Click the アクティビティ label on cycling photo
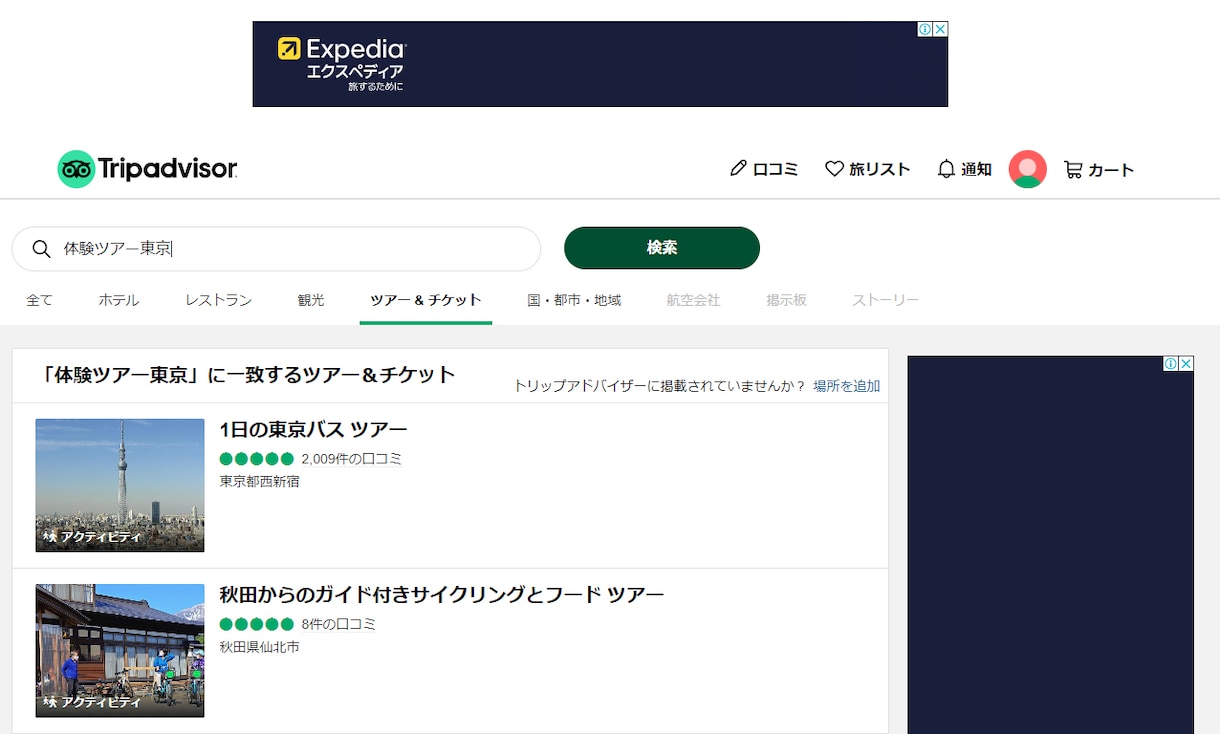Image resolution: width=1220 pixels, height=734 pixels. (x=92, y=702)
